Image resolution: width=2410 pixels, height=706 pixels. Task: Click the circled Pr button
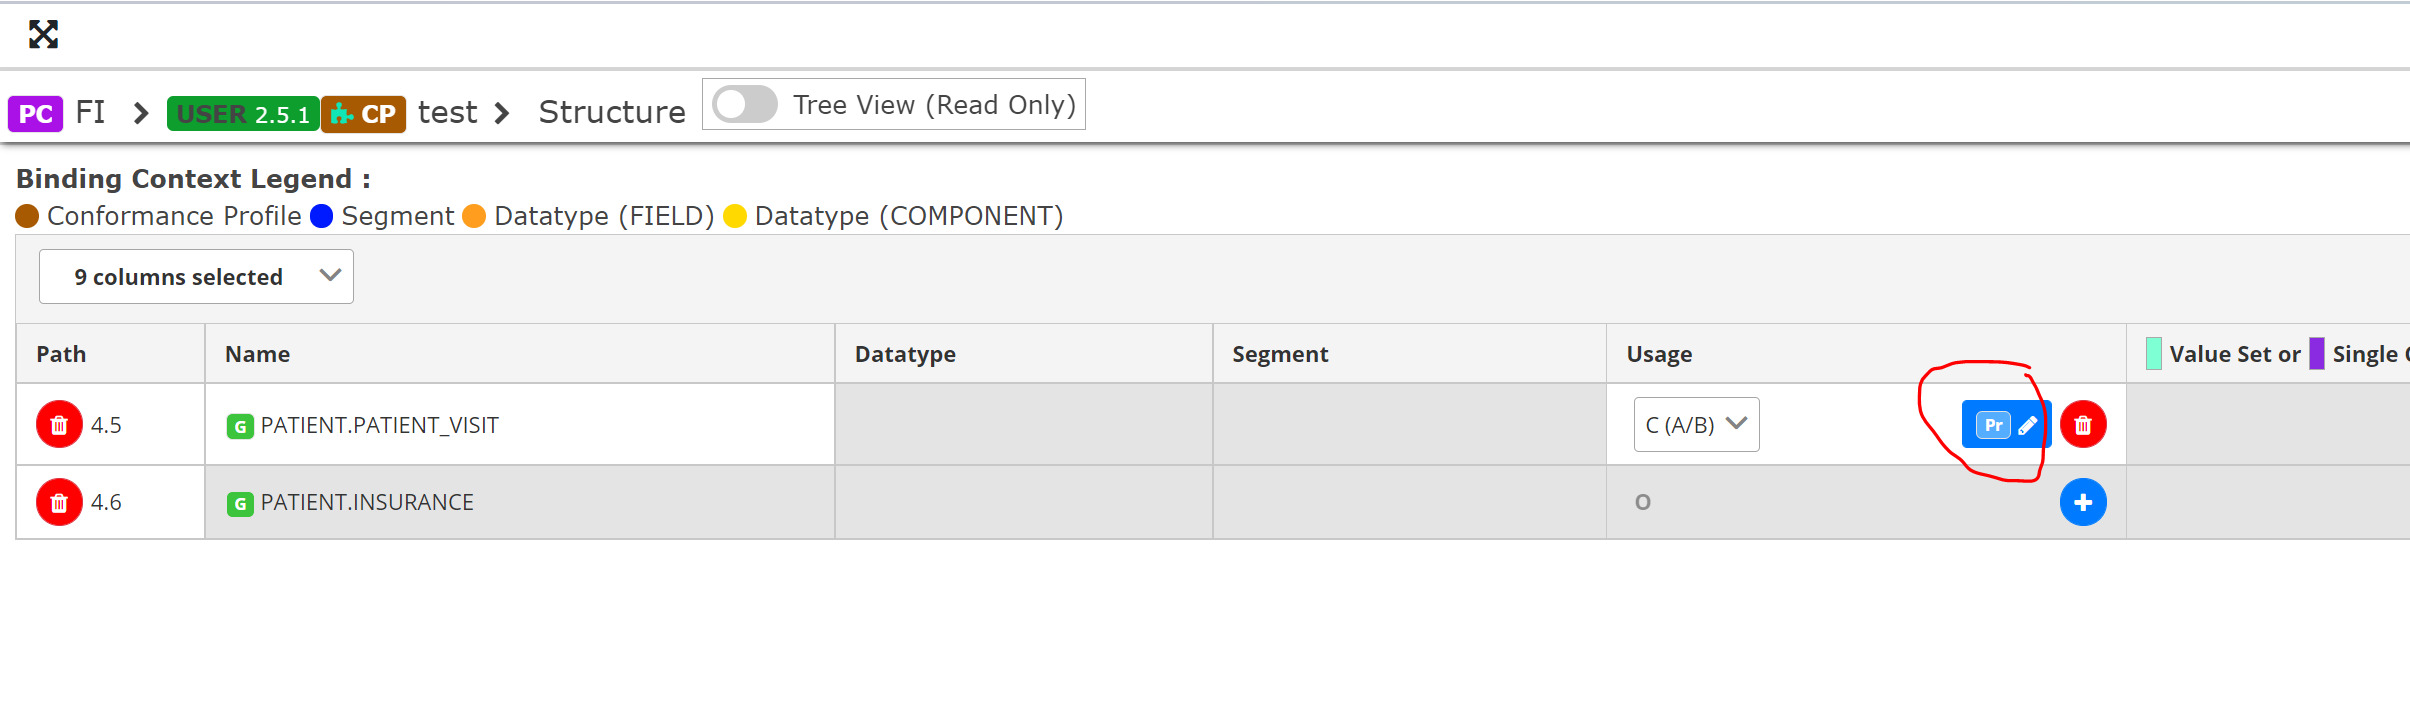tap(1993, 425)
